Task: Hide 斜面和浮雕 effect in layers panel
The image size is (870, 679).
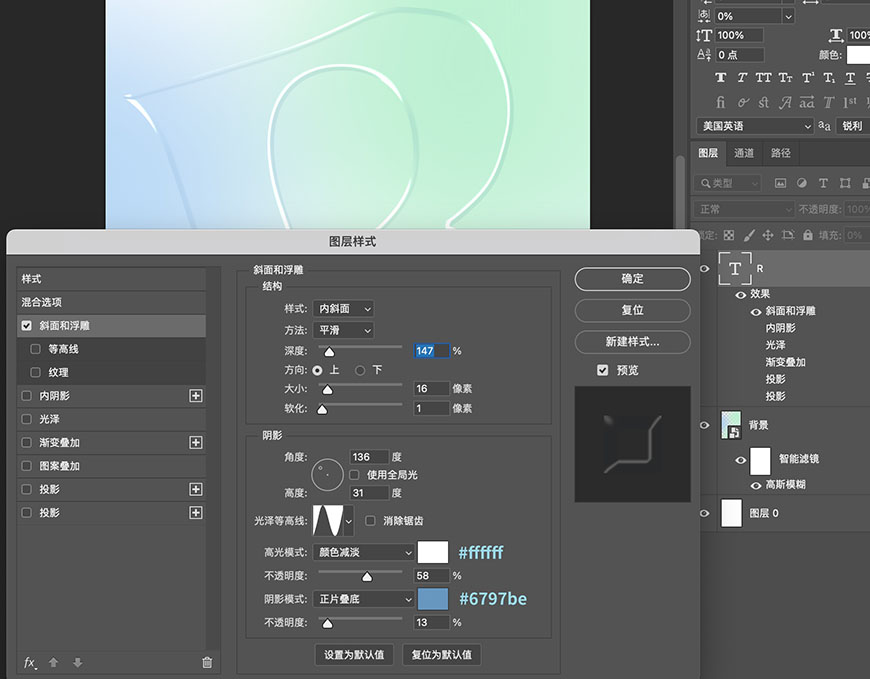Action: [756, 312]
